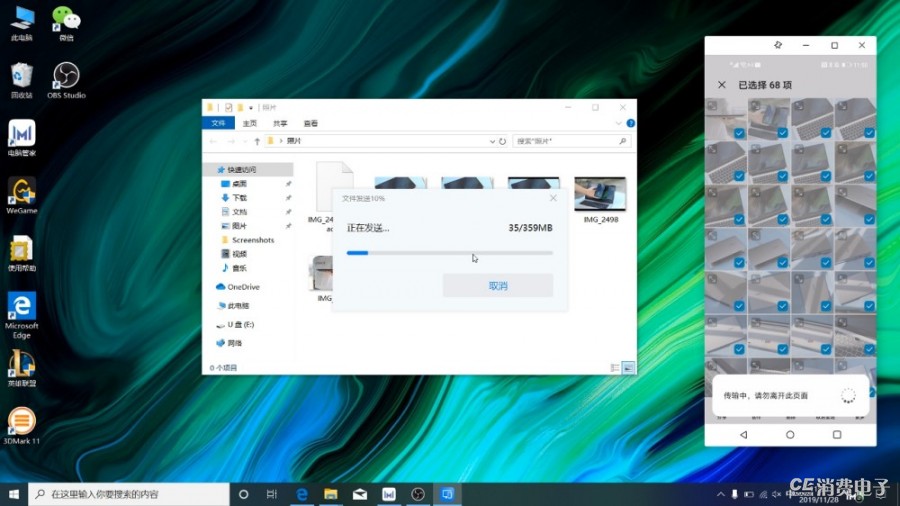900x506 pixels.
Task: Refresh the Explorer address bar
Action: coord(502,141)
